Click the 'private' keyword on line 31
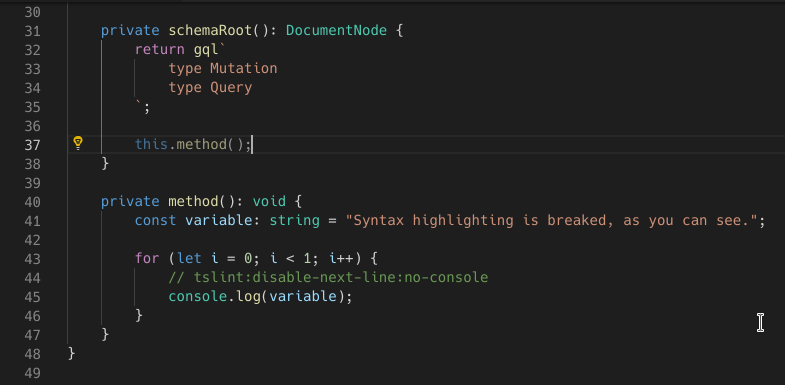Viewport: 785px width, 385px height. (x=130, y=31)
